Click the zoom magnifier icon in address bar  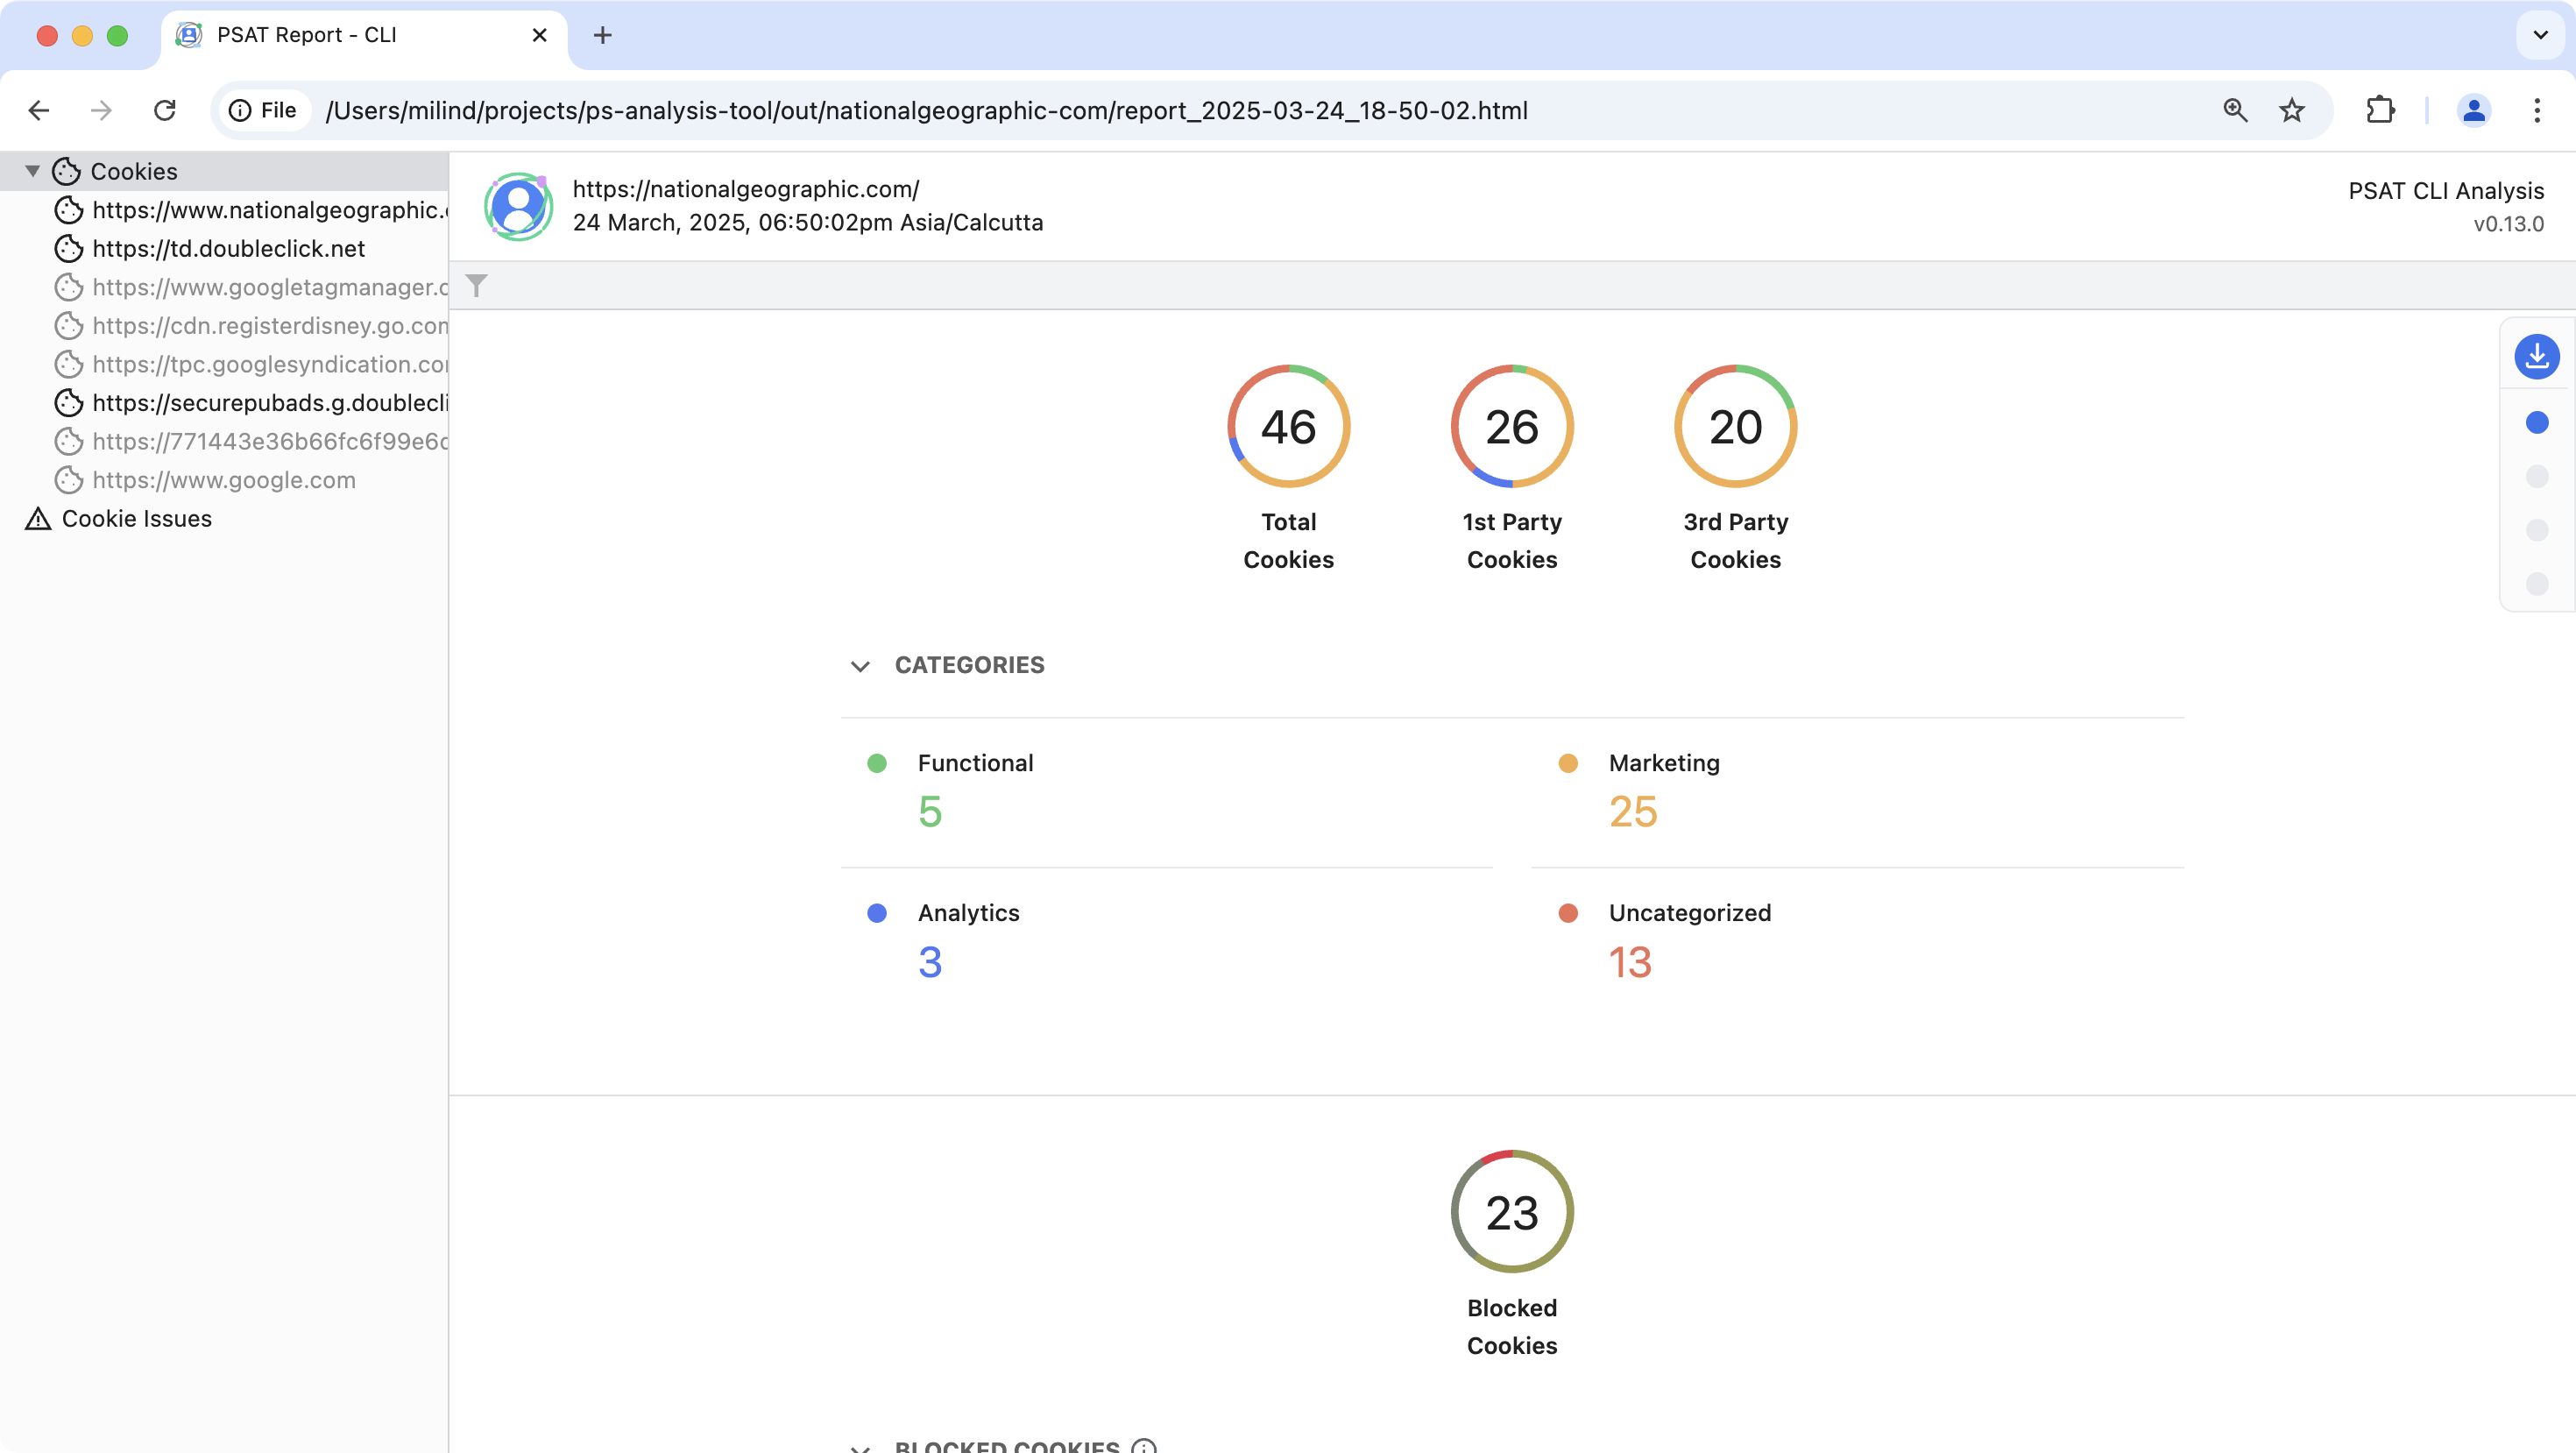coord(2235,111)
